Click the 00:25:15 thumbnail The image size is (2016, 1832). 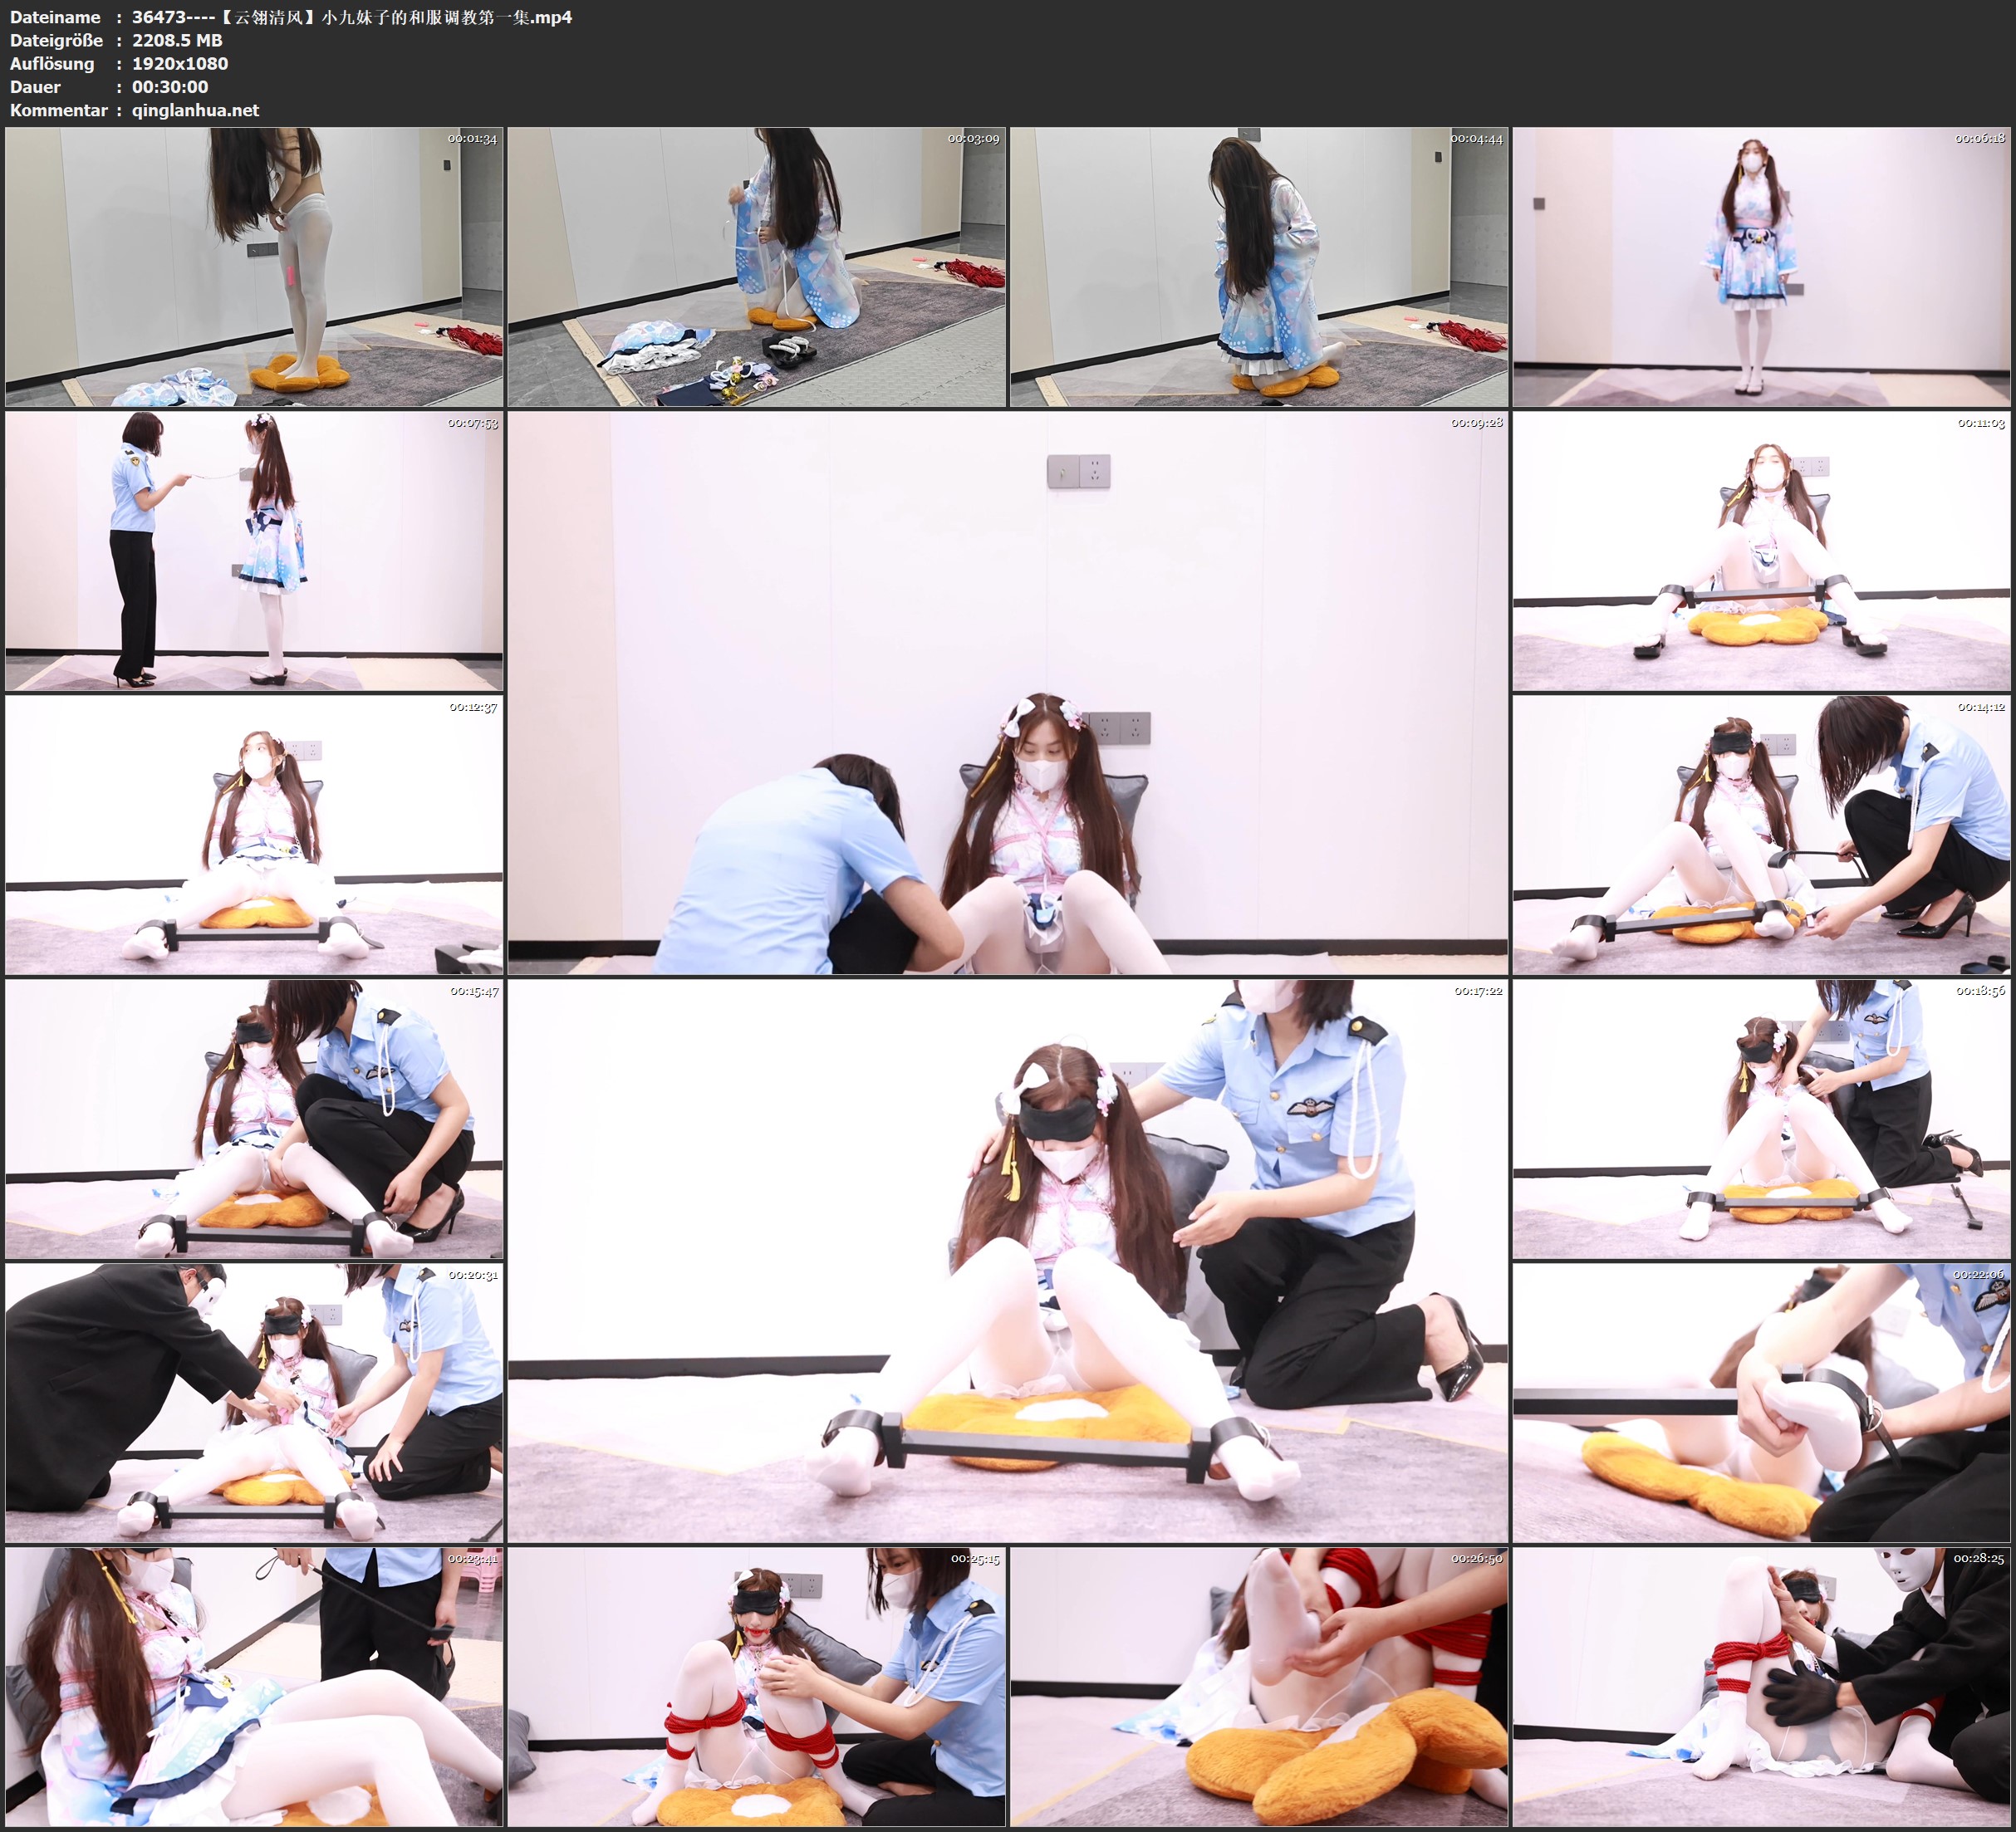tap(757, 1687)
